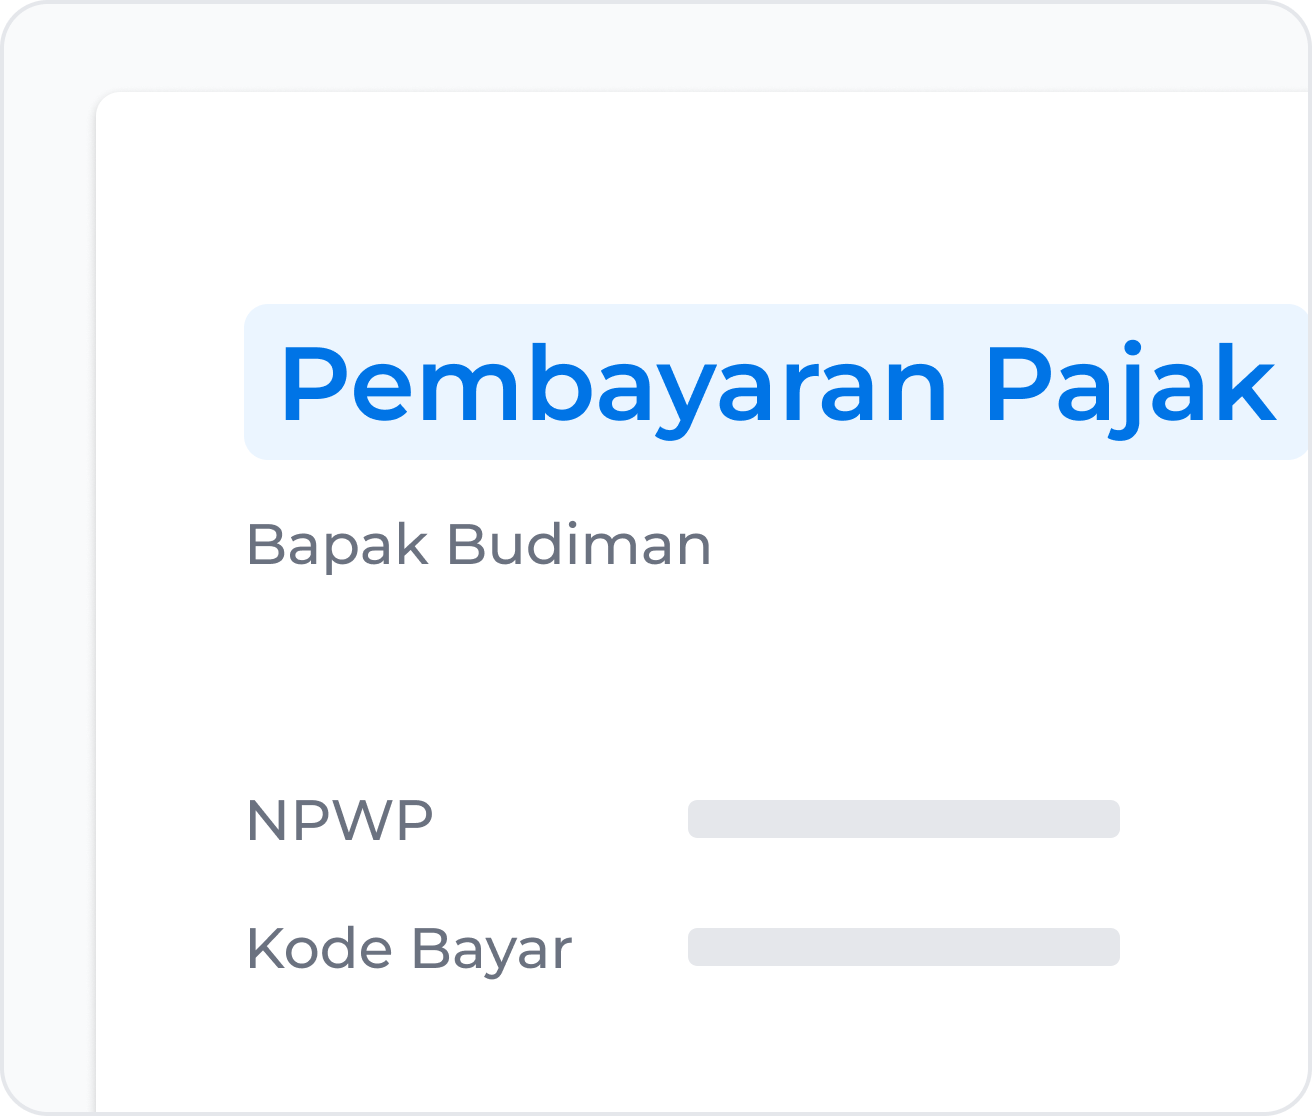Select the word Pajak in the title

(1131, 385)
